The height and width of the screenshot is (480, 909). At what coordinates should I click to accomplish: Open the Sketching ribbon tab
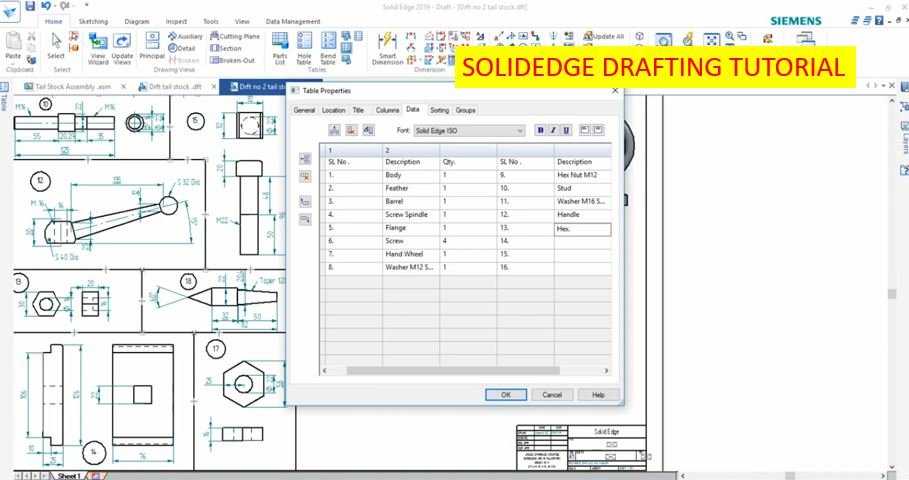pos(93,21)
